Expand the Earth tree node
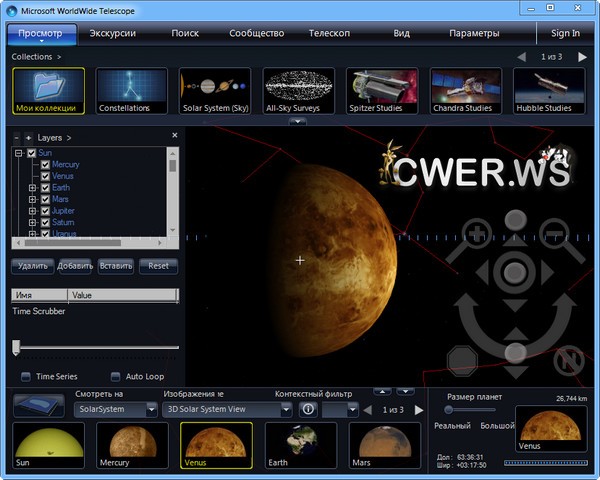The image size is (600, 480). pos(32,187)
